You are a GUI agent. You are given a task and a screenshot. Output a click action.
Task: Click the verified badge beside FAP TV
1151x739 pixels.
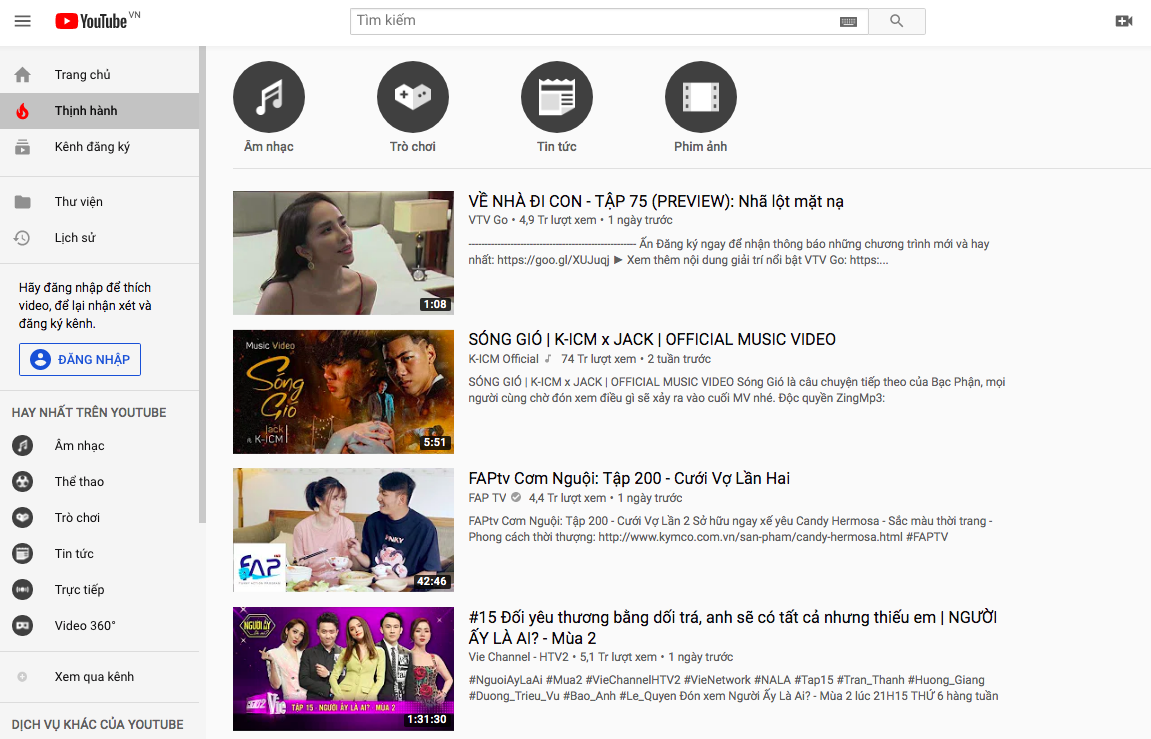[516, 498]
